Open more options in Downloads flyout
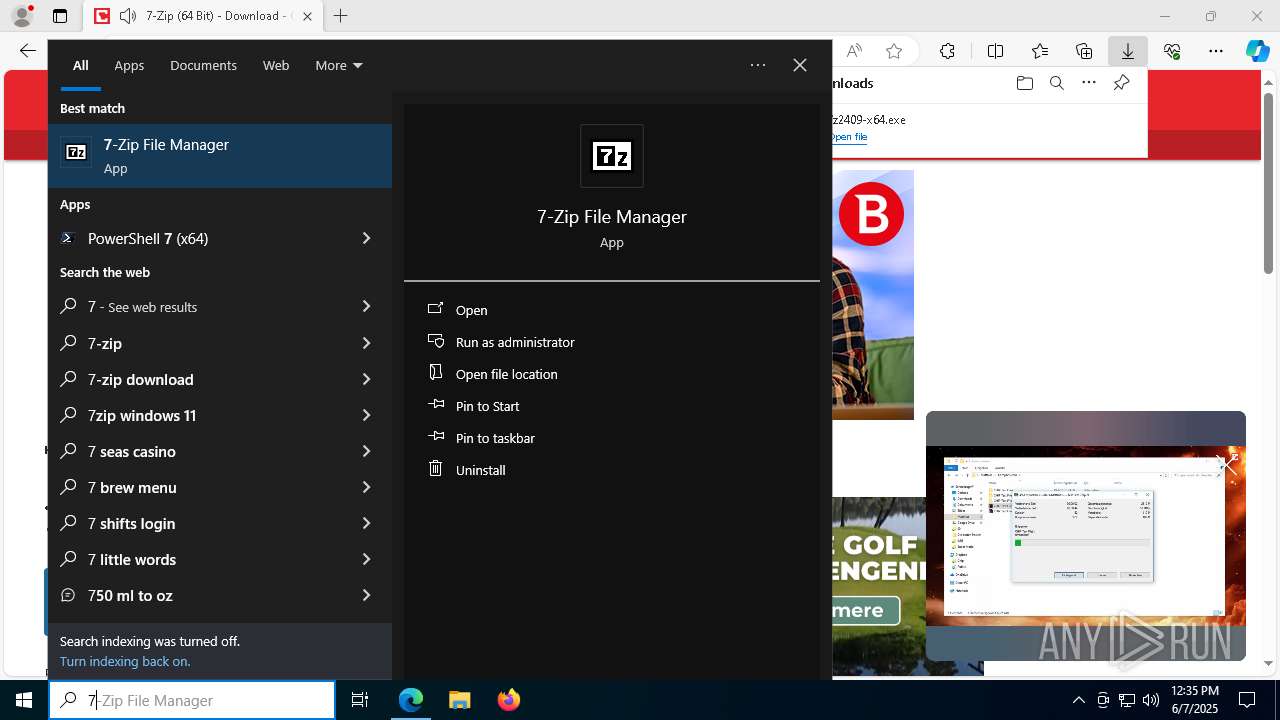 click(1089, 83)
